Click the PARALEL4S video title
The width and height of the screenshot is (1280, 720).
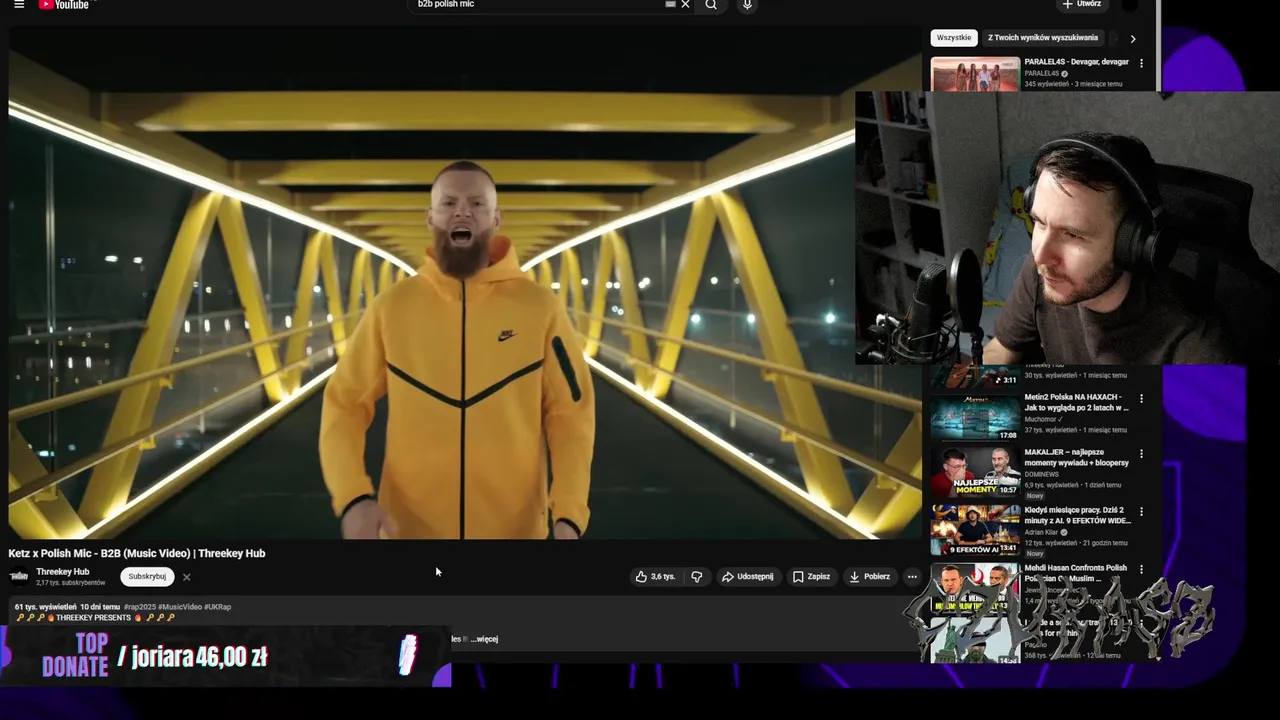click(x=1076, y=62)
